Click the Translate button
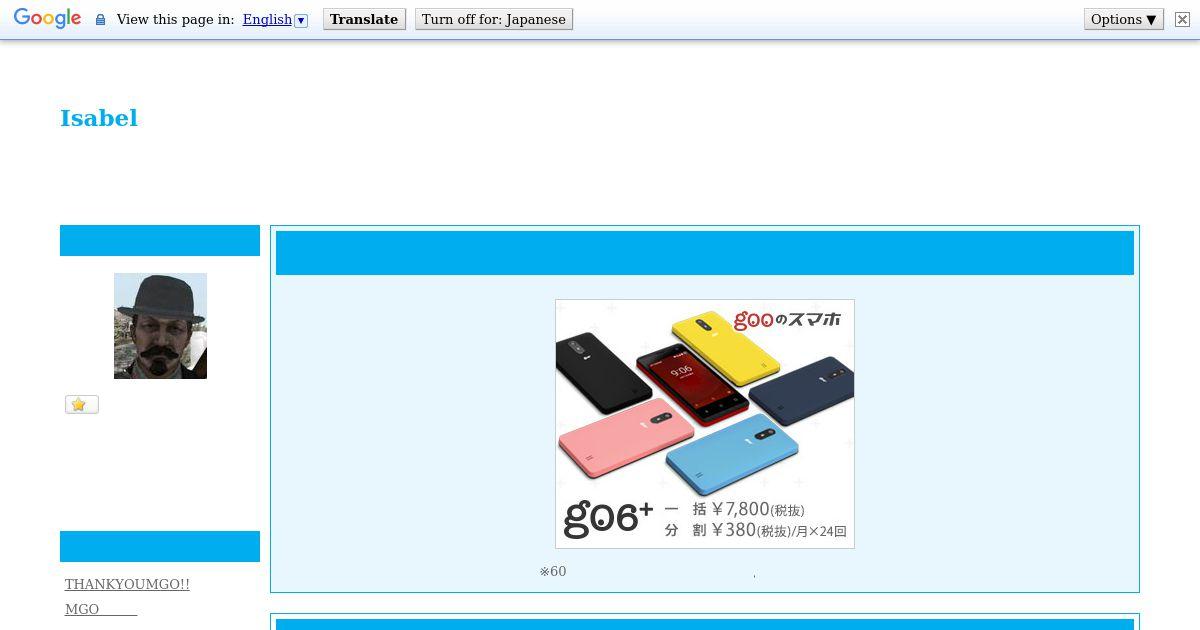 pos(364,20)
